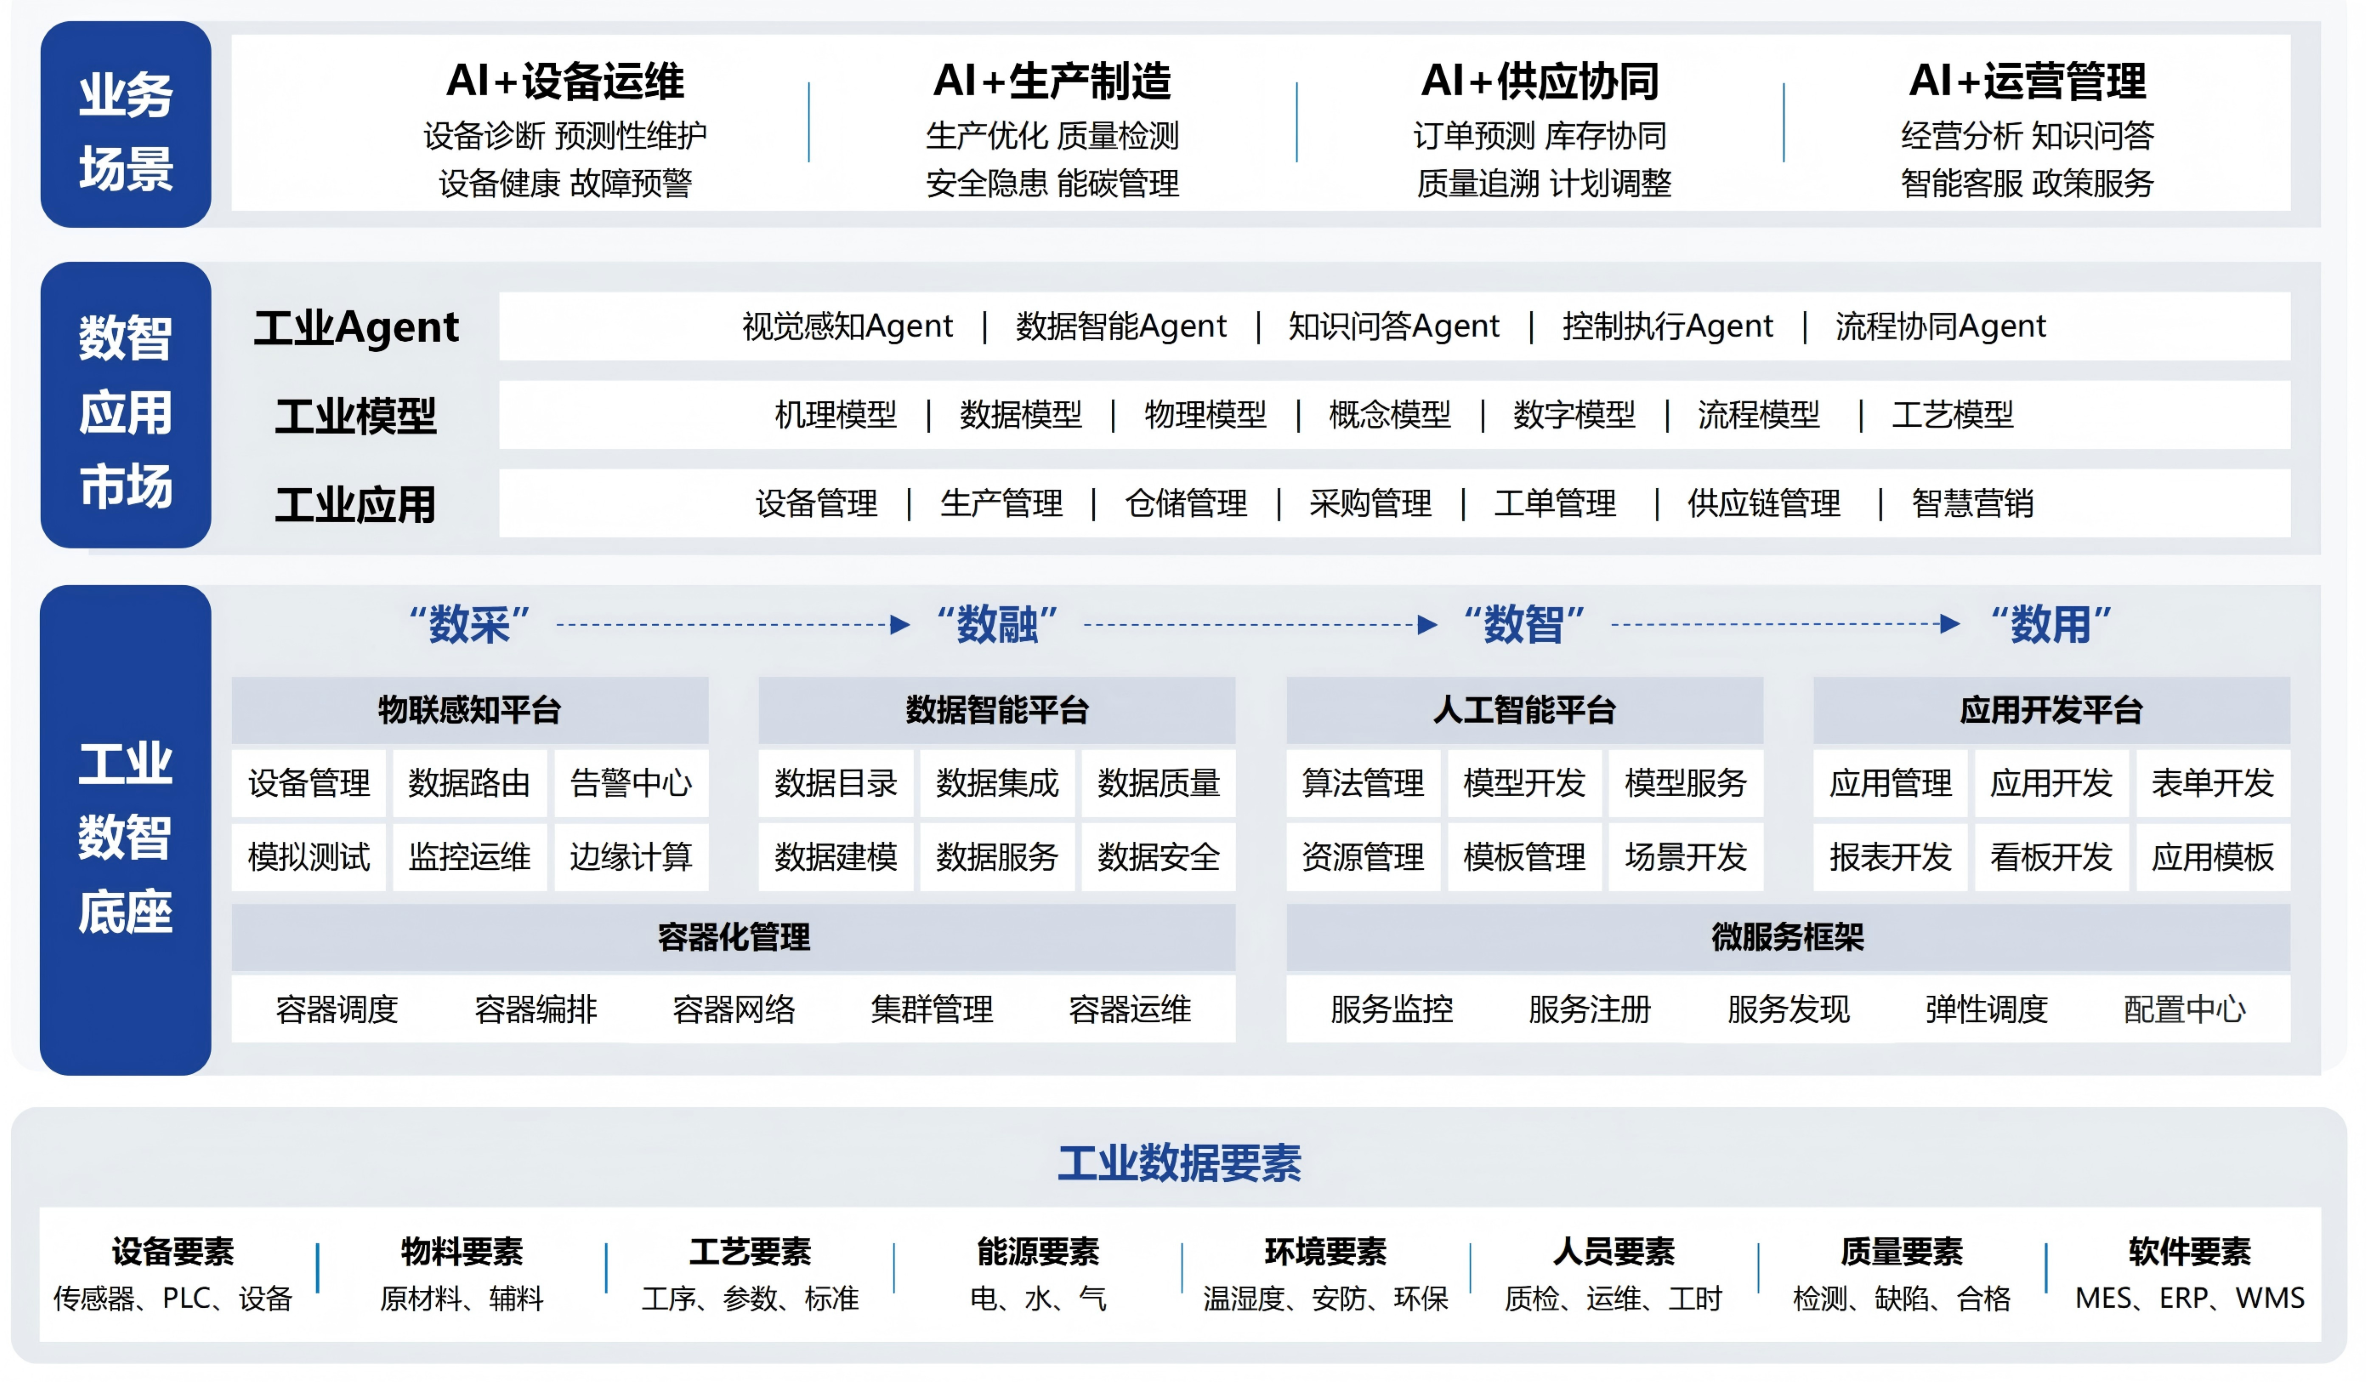The image size is (2366, 1382).
Task: Open AI+设备运维 scenario heading
Action: tap(565, 81)
